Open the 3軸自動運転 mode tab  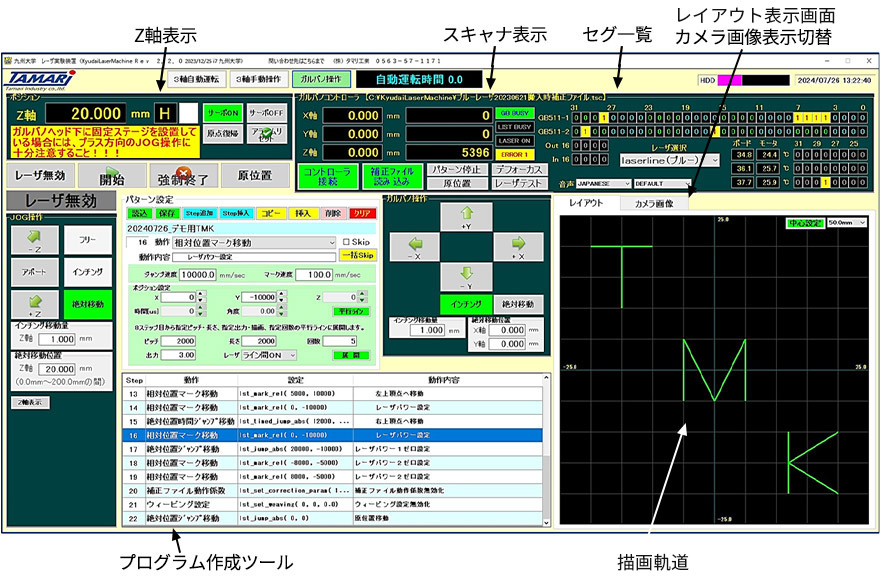point(190,79)
